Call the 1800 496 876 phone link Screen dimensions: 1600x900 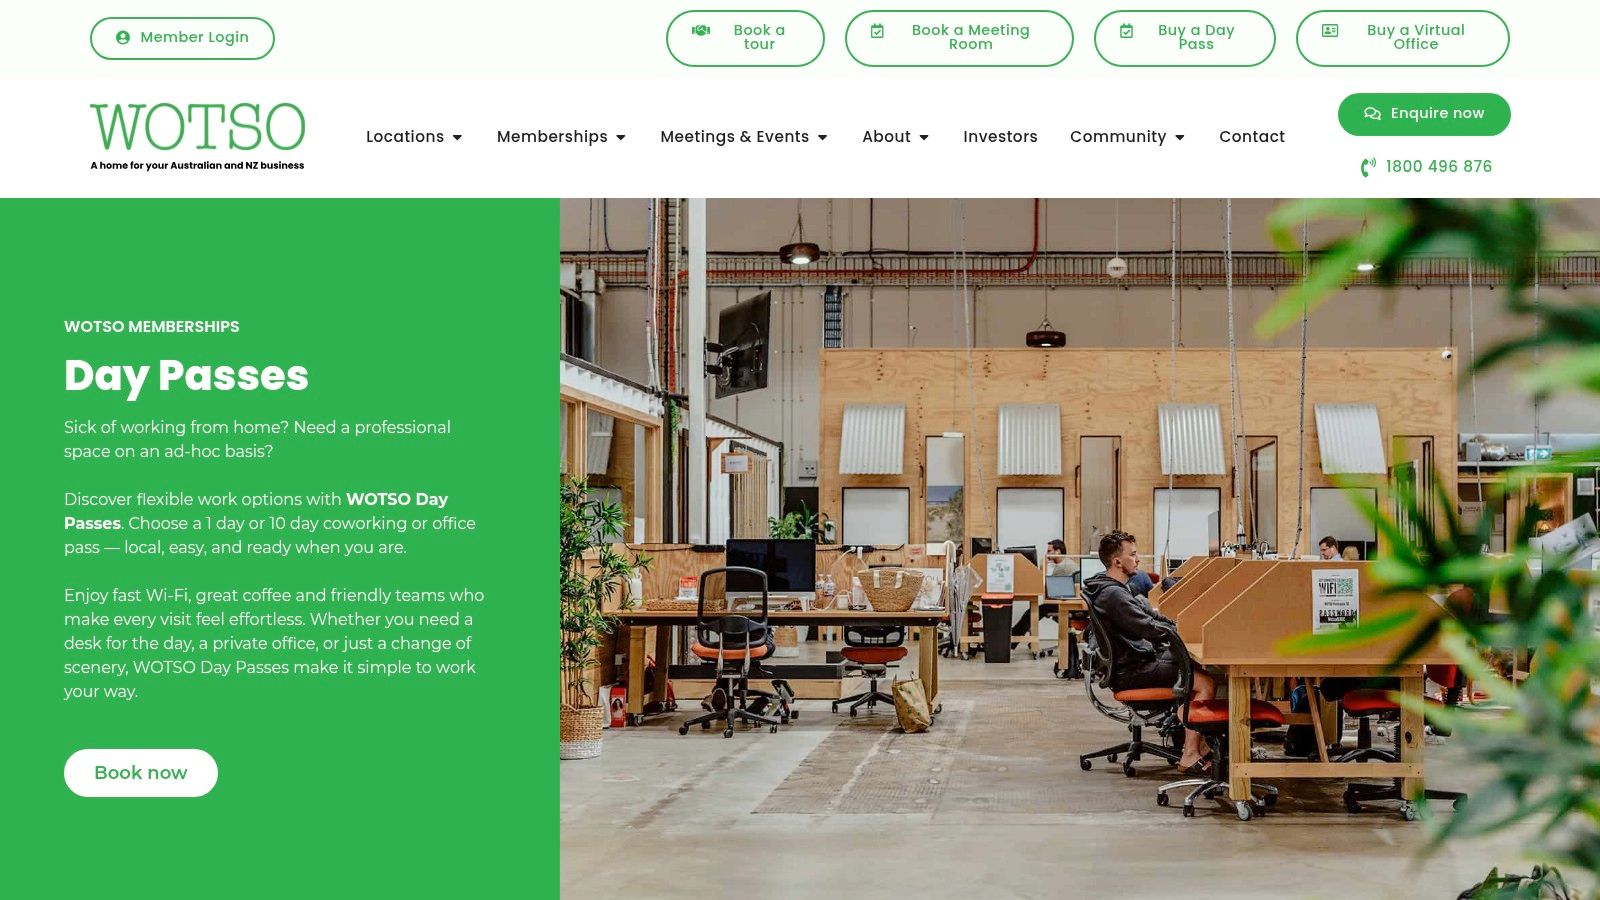pyautogui.click(x=1438, y=167)
